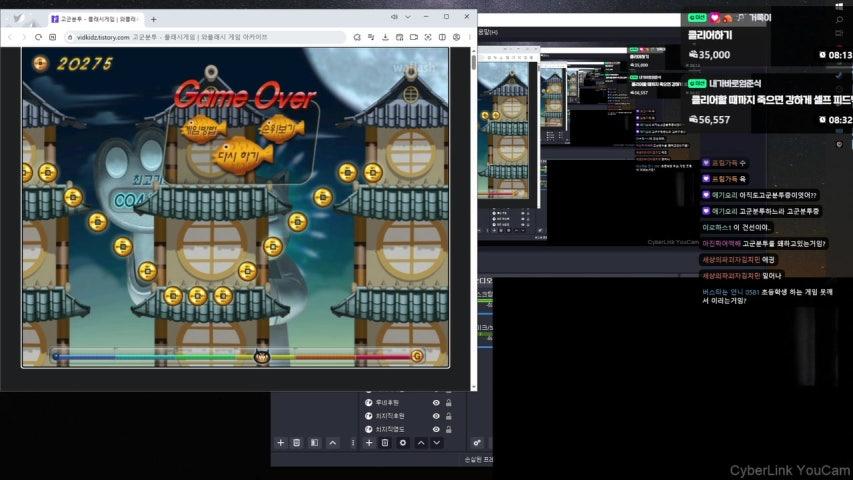Open the Windows search icon on the screen's right edge
Image resolution: width=853 pixels, height=480 pixels.
(x=839, y=20)
